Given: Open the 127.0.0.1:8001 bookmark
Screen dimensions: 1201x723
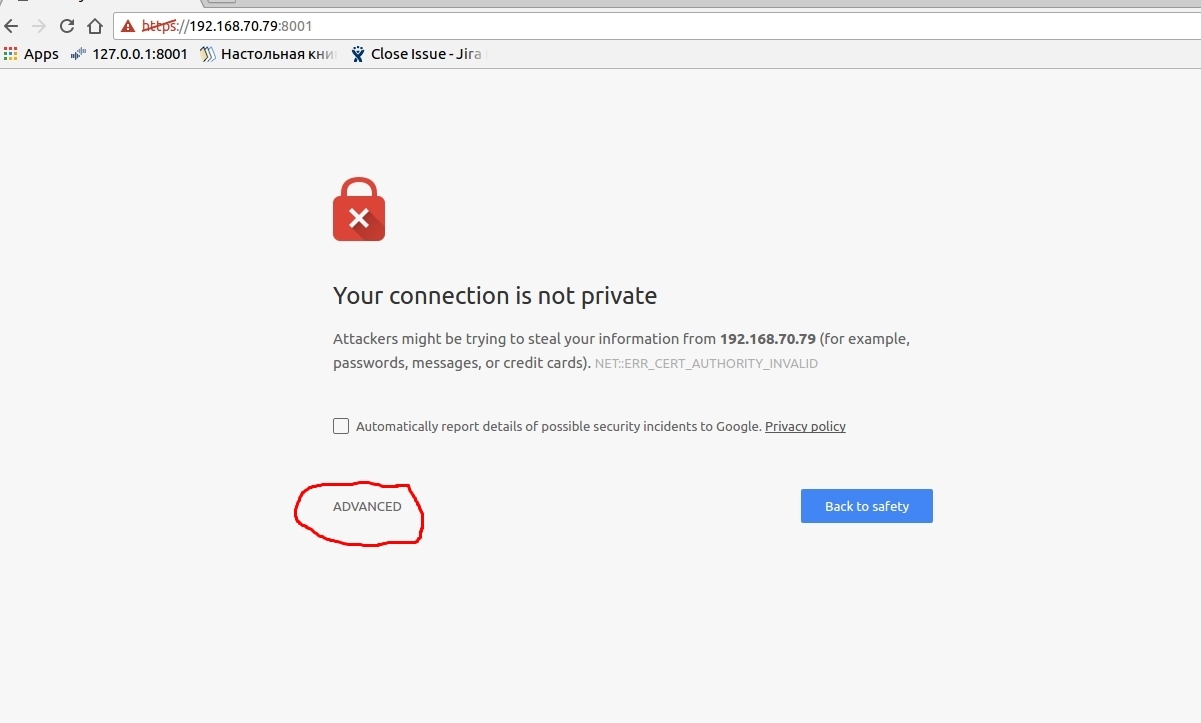Looking at the screenshot, I should [129, 54].
